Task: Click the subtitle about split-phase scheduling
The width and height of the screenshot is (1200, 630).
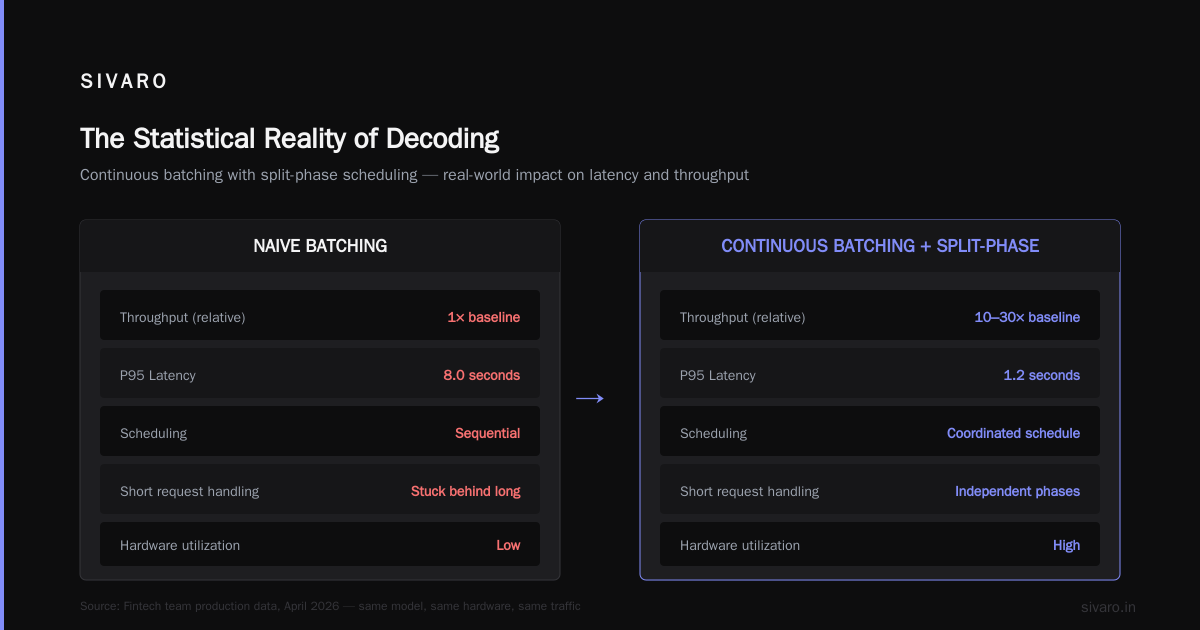Action: tap(414, 175)
